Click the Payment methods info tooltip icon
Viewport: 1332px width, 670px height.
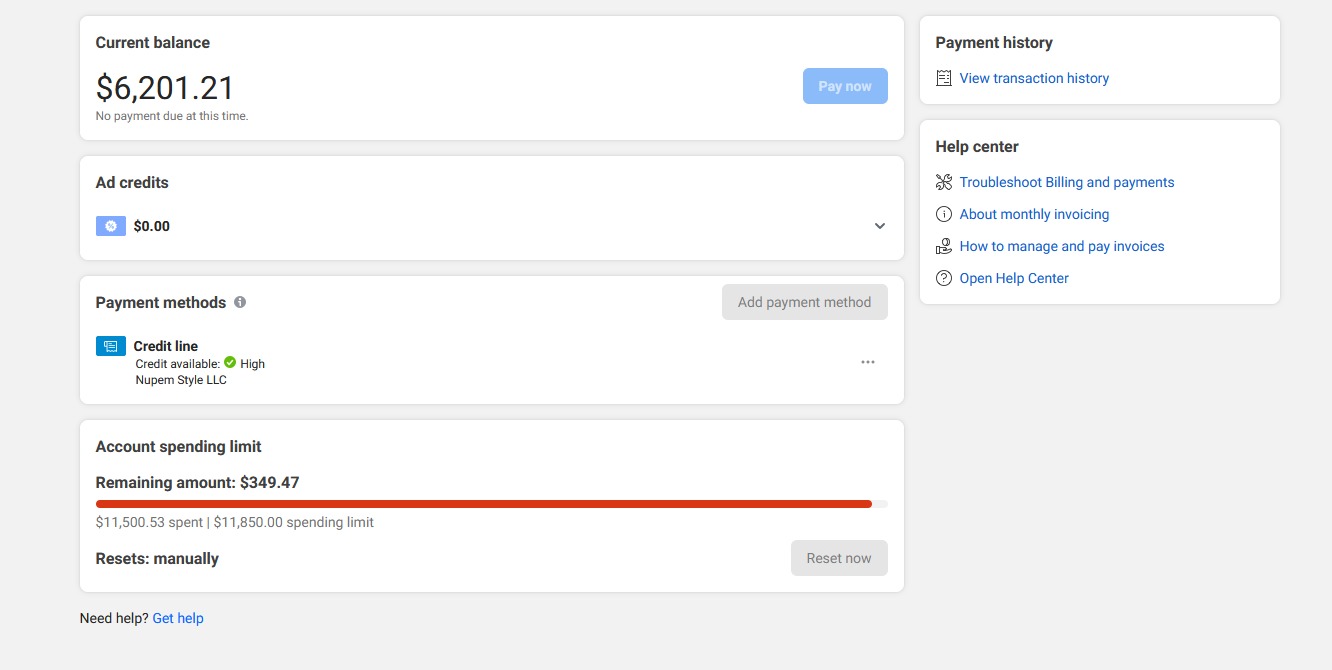click(240, 302)
